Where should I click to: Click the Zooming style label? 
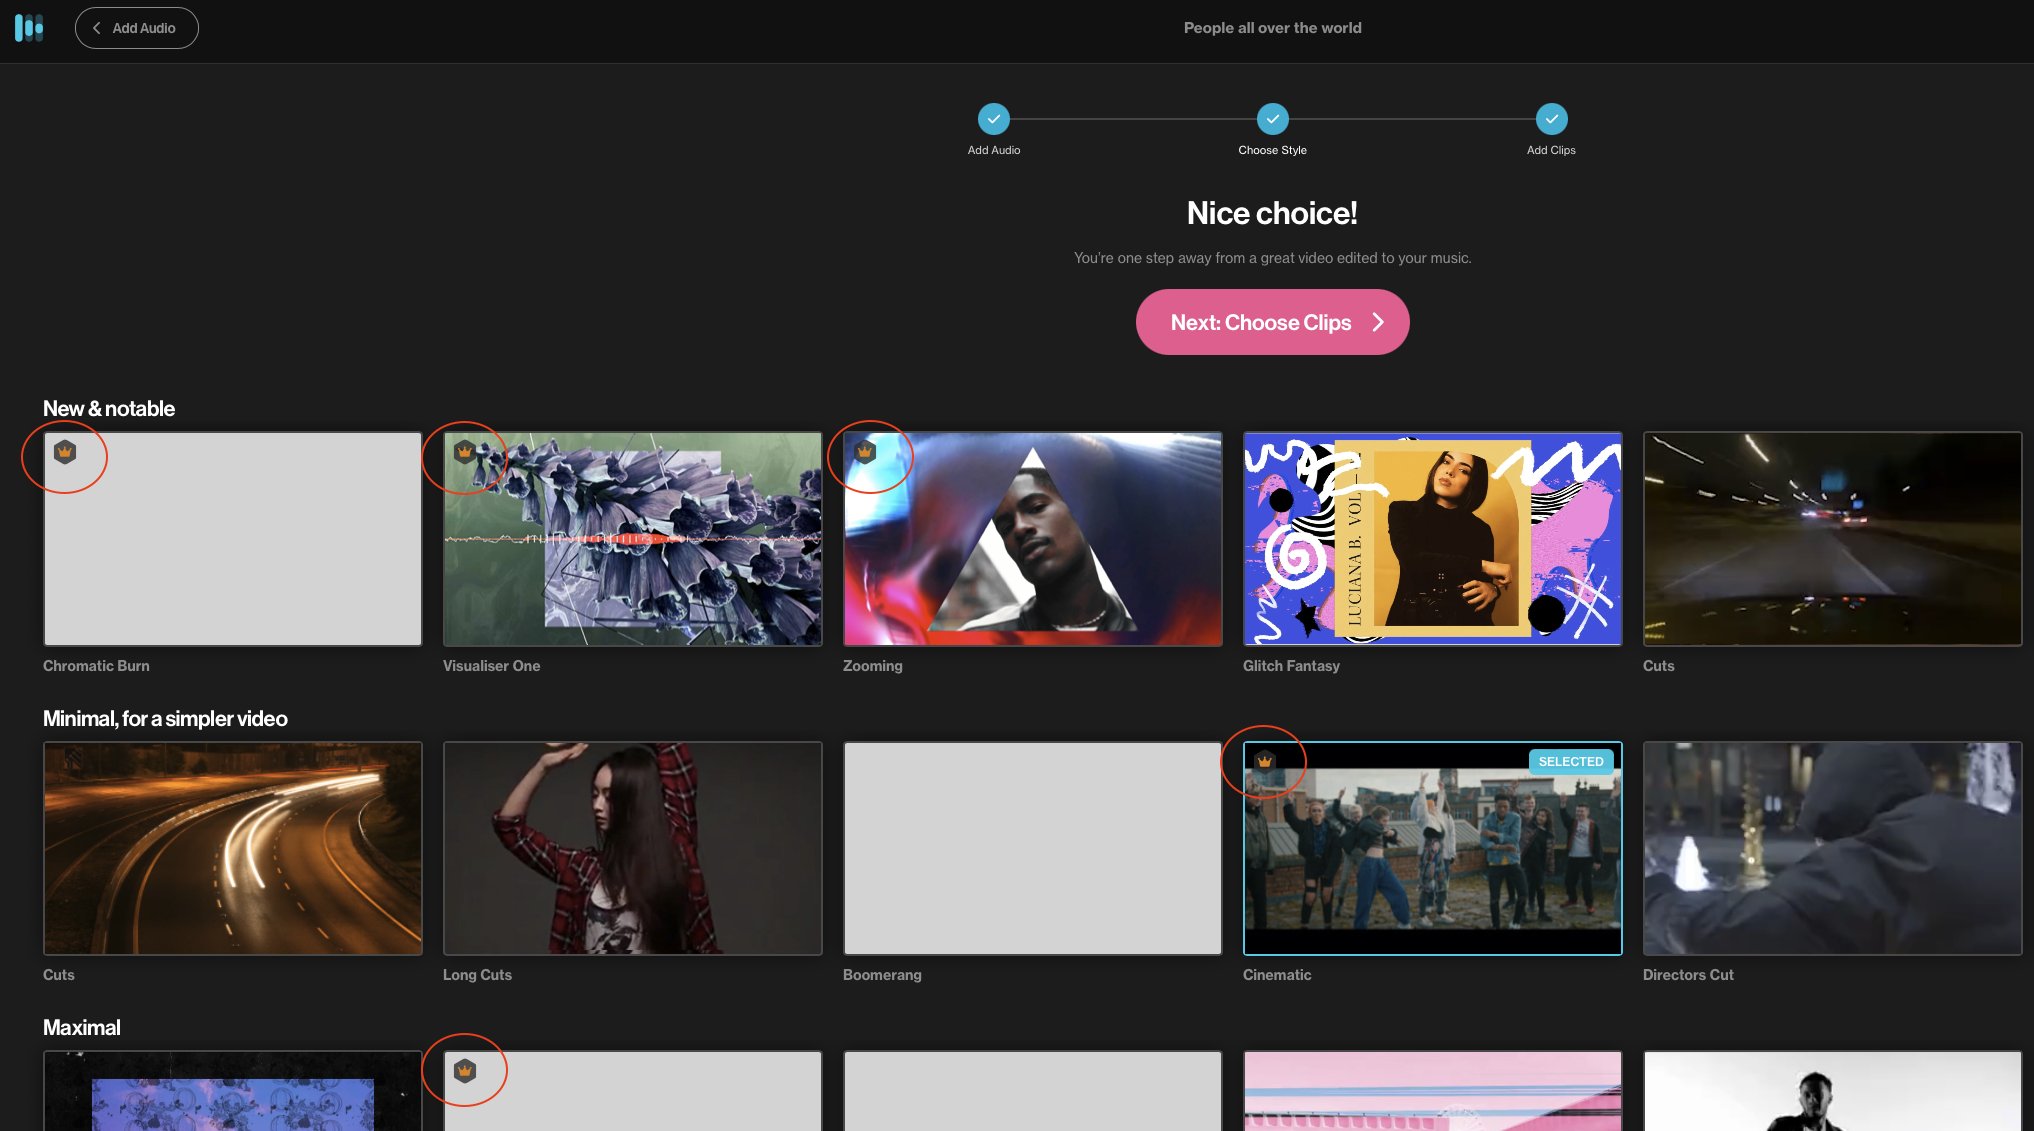(872, 666)
